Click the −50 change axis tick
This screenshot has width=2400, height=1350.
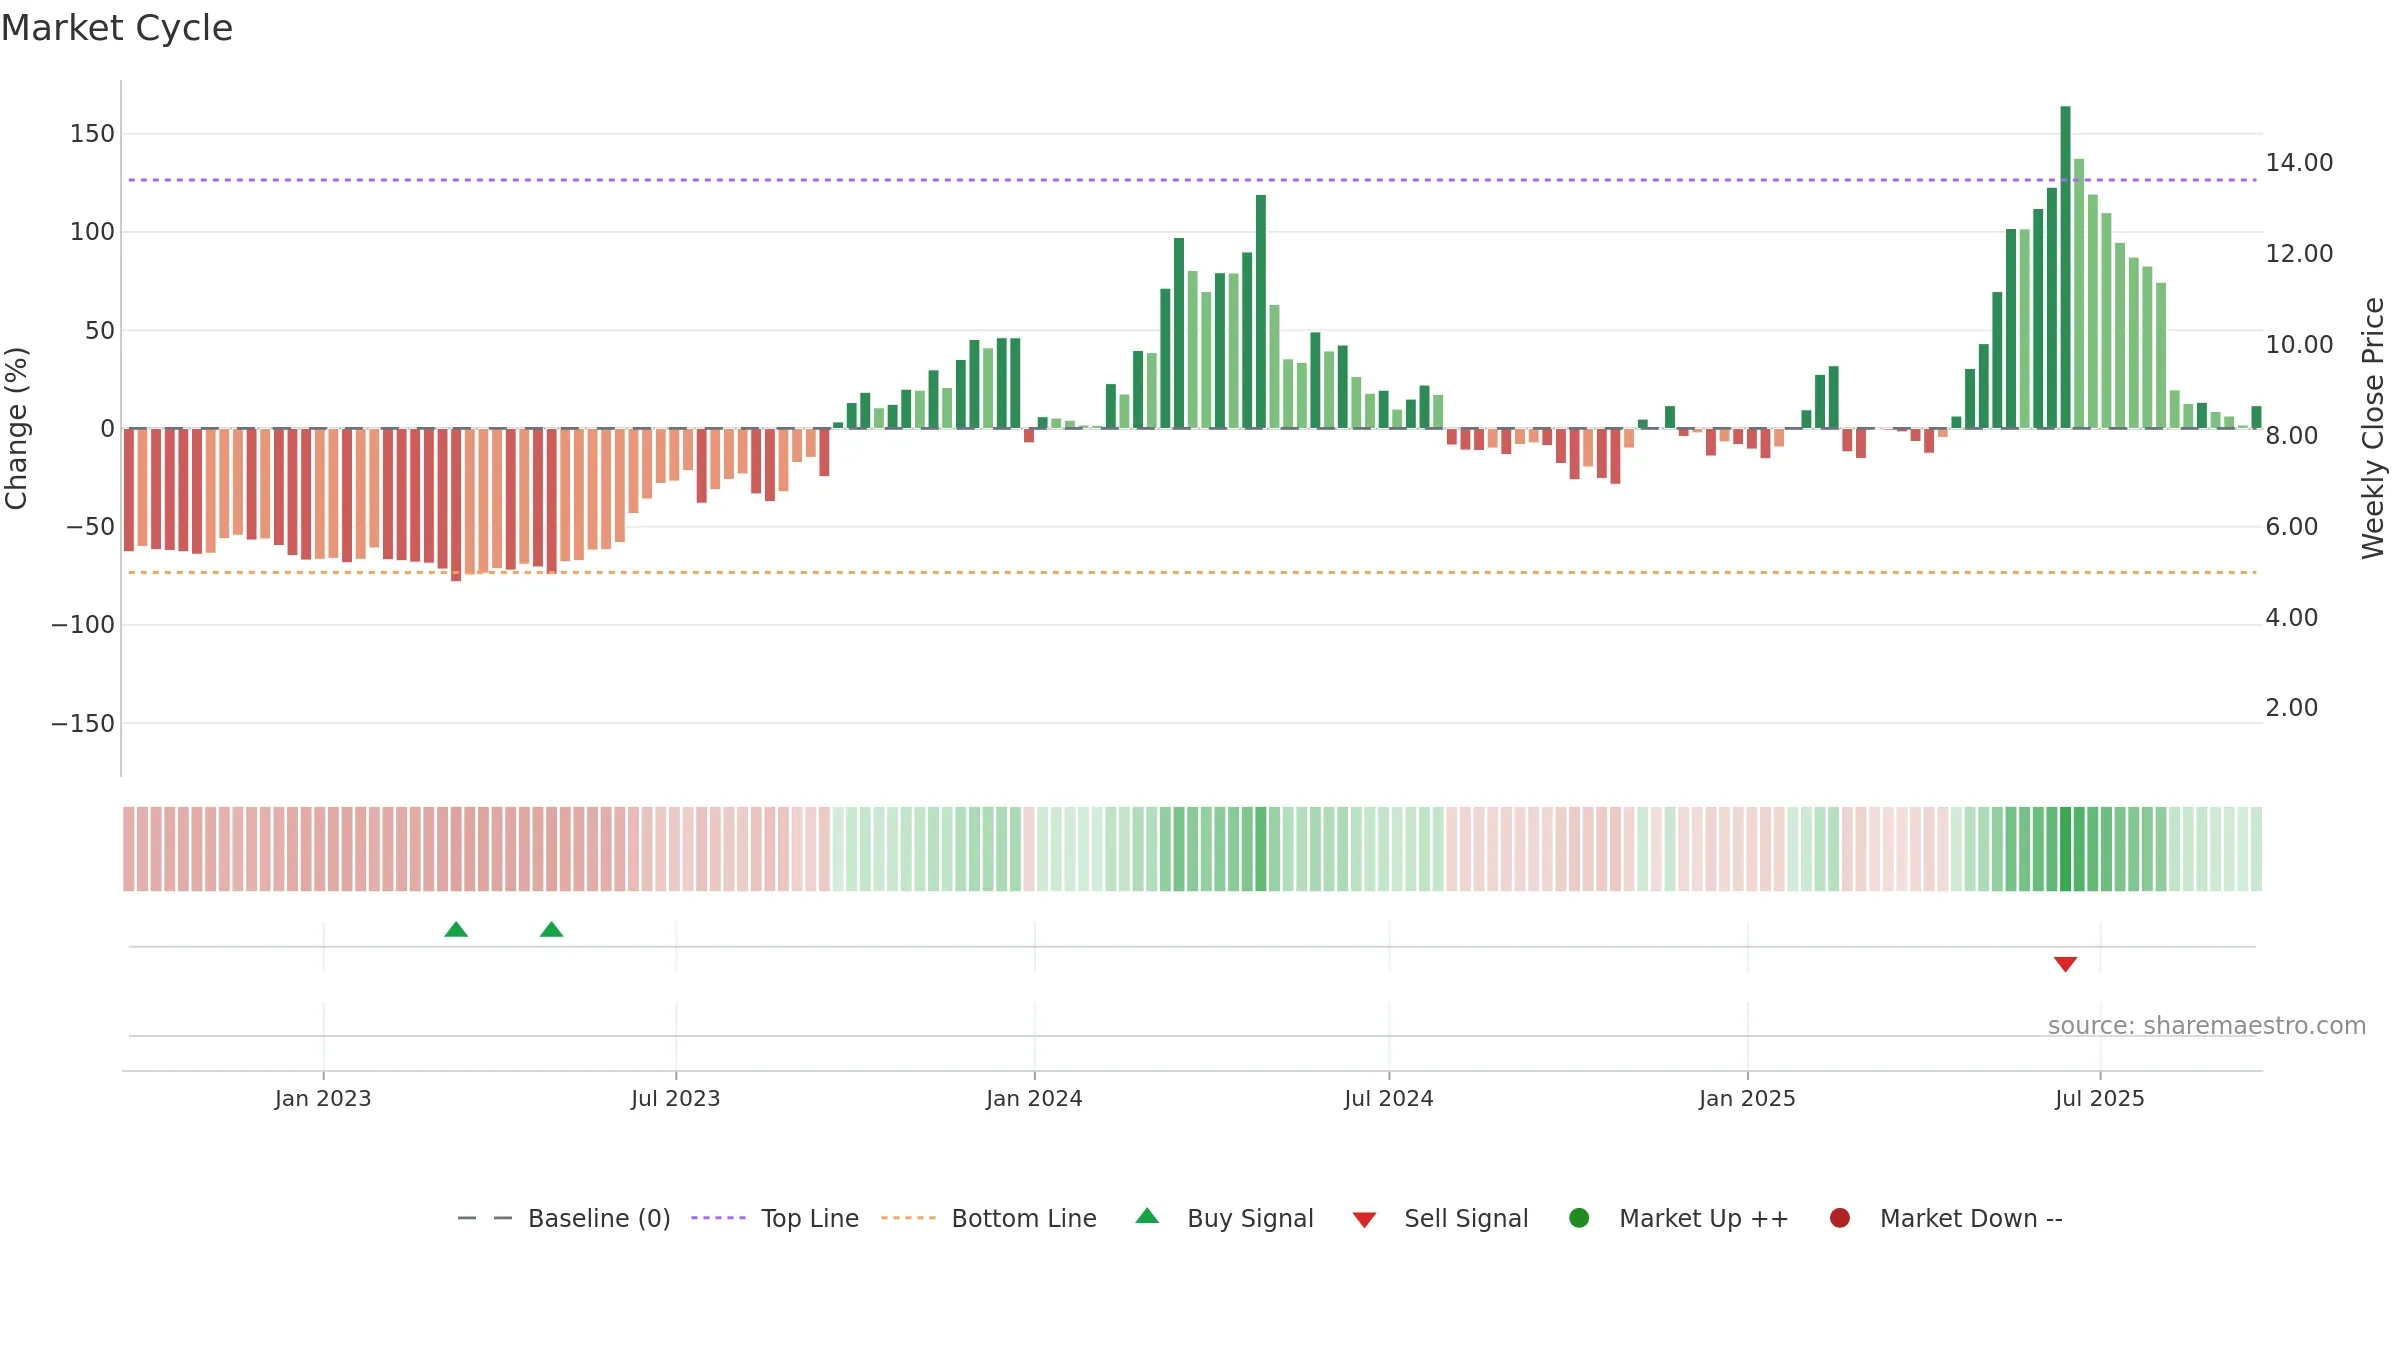click(90, 526)
